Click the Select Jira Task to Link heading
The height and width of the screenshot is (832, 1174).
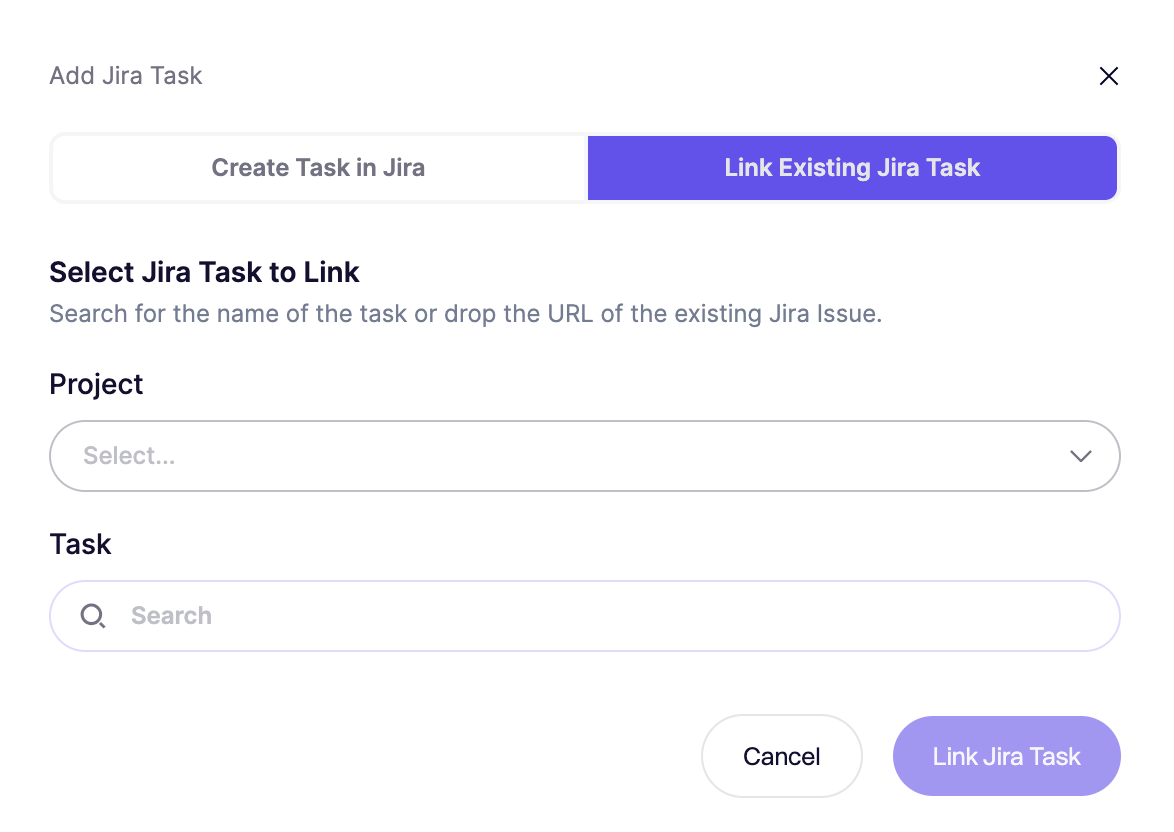click(x=204, y=272)
